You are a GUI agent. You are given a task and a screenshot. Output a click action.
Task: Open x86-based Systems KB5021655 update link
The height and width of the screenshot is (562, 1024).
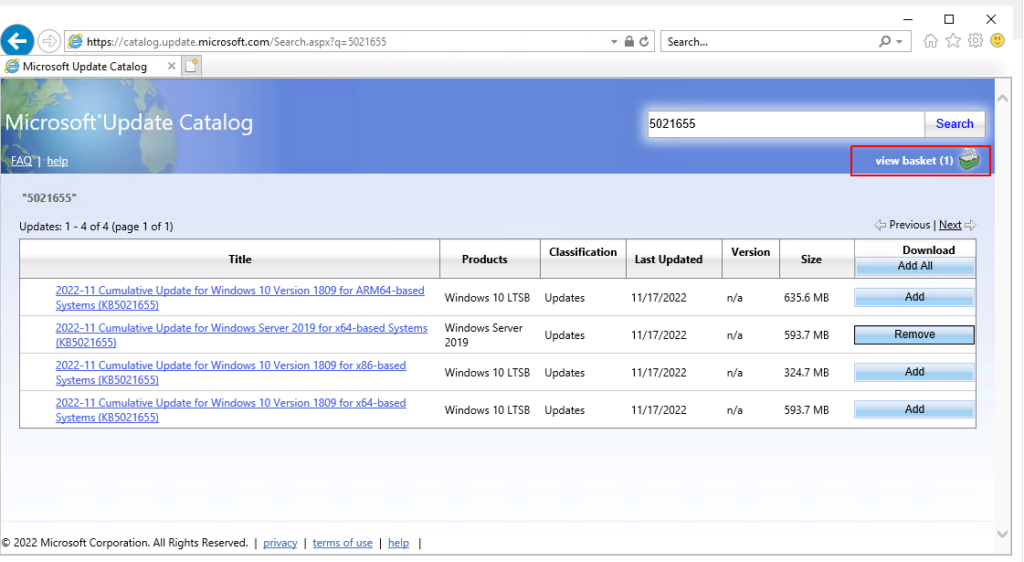231,373
